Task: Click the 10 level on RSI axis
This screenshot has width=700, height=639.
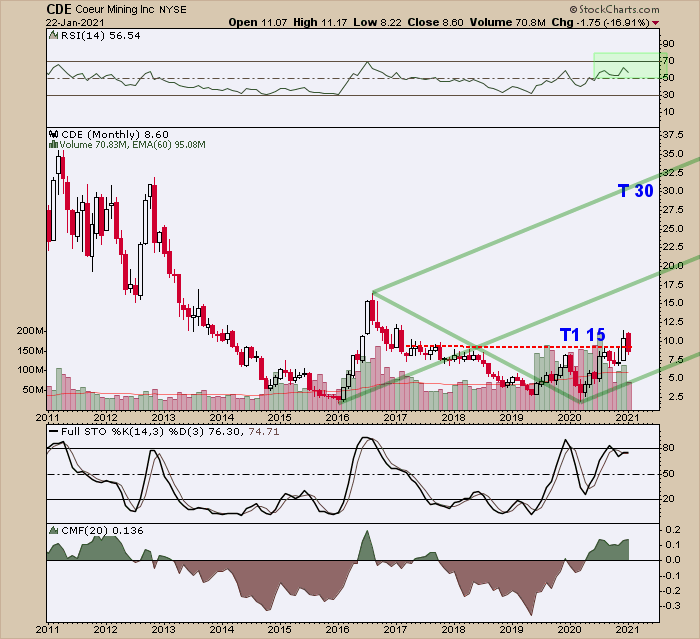Action: coord(669,112)
